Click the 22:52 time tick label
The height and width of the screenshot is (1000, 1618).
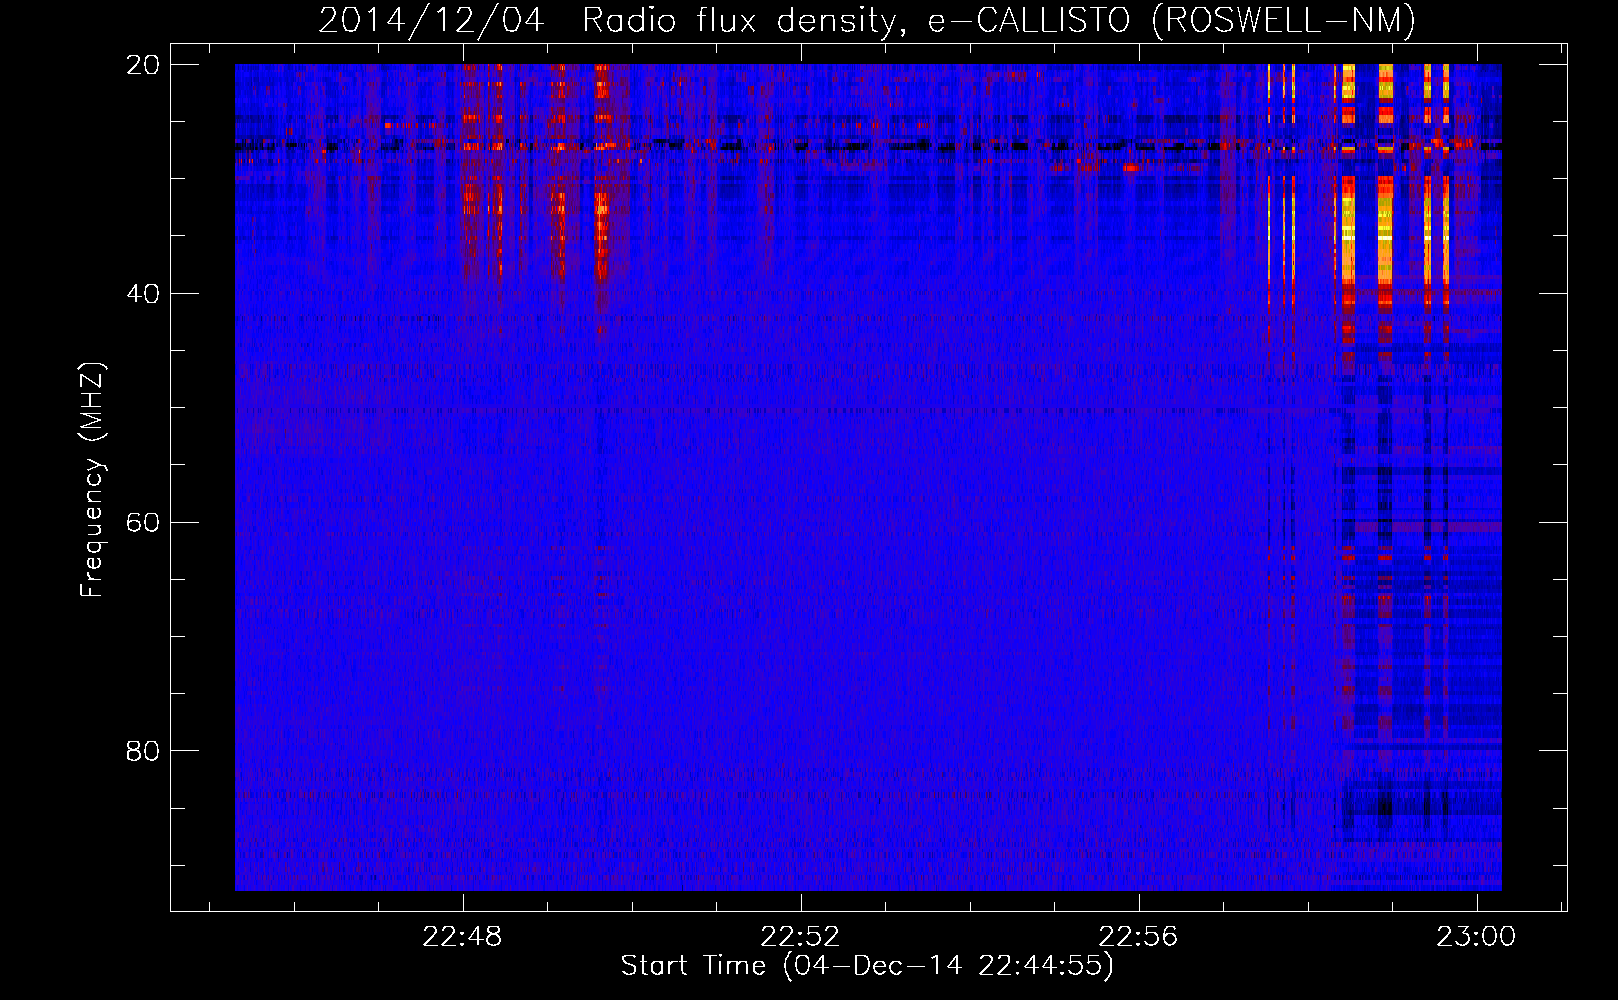[x=800, y=937]
